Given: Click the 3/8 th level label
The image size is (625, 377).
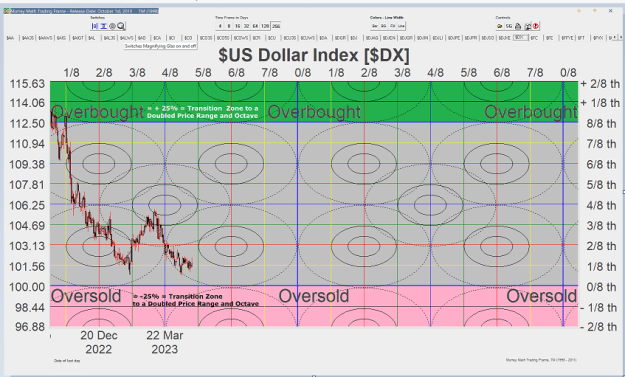Looking at the screenshot, I should [x=601, y=226].
